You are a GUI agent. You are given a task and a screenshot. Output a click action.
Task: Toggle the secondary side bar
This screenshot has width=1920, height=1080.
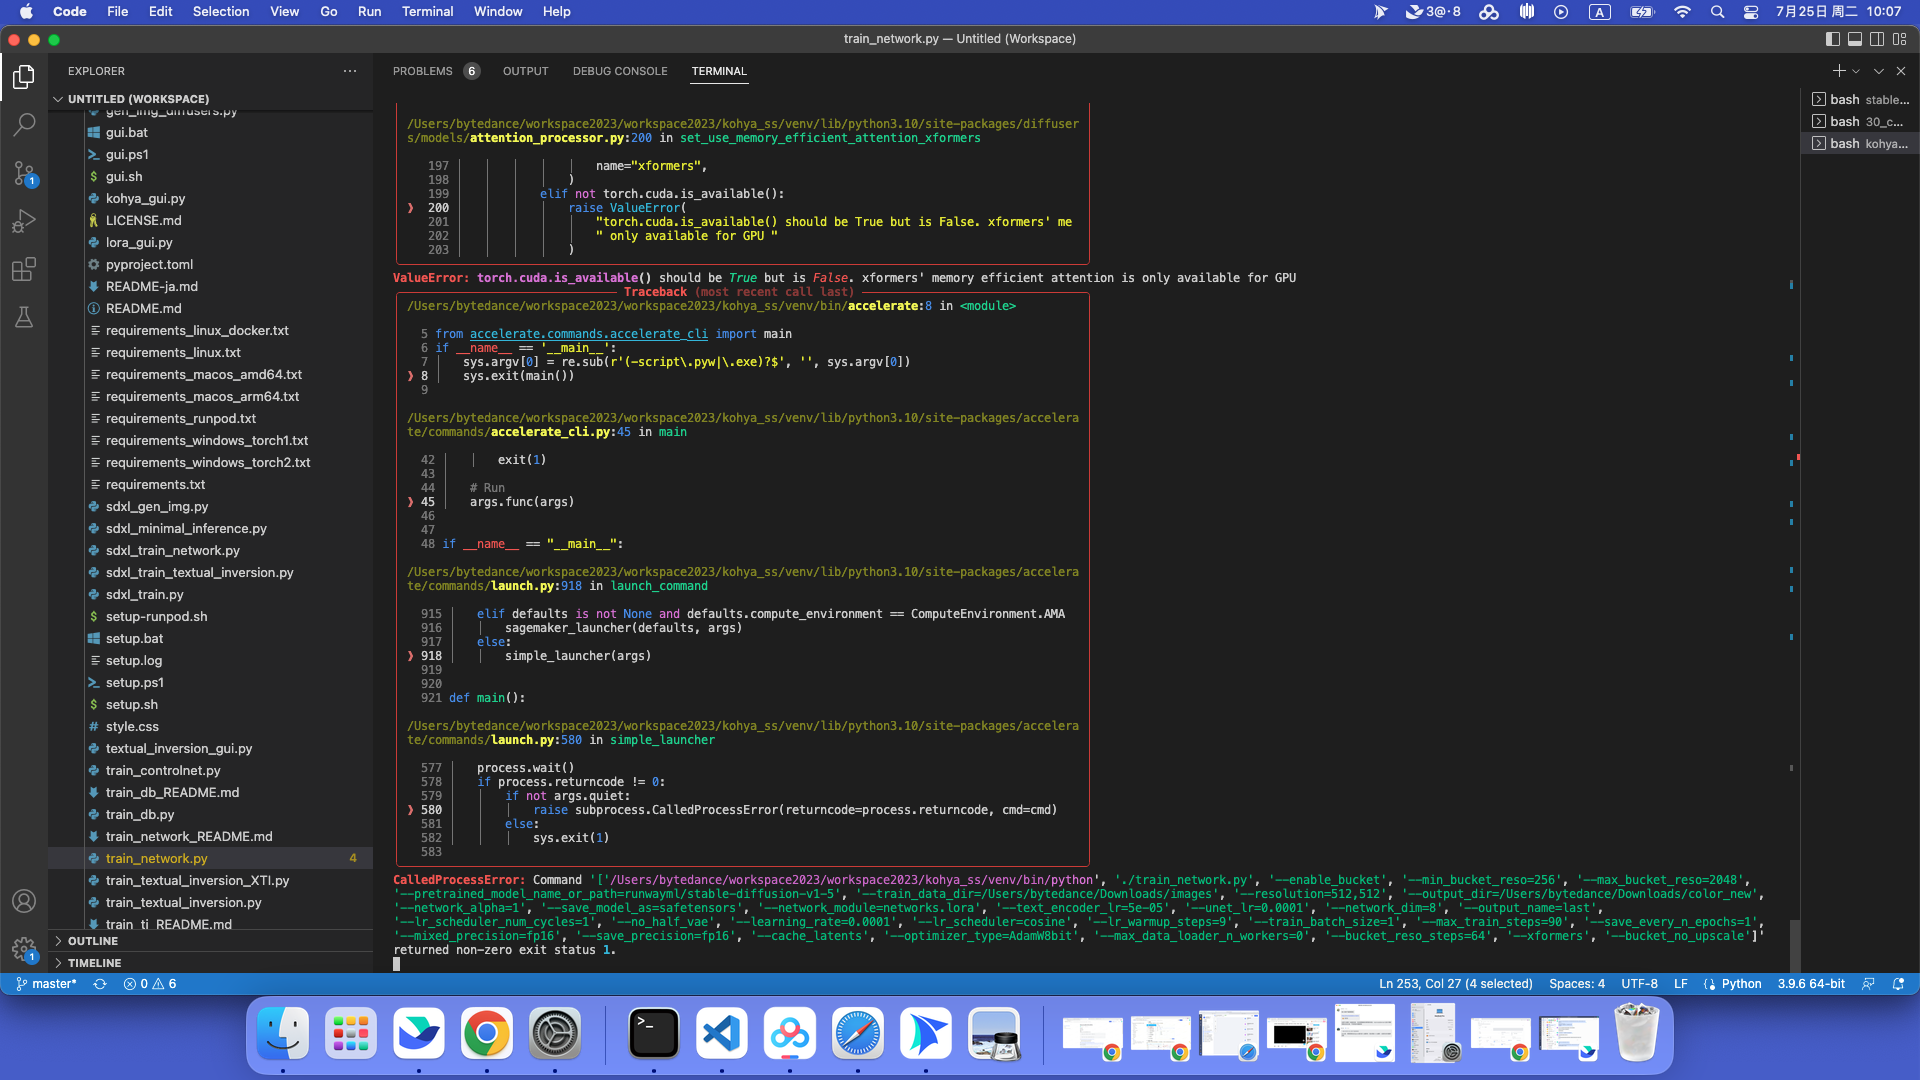coord(1878,39)
